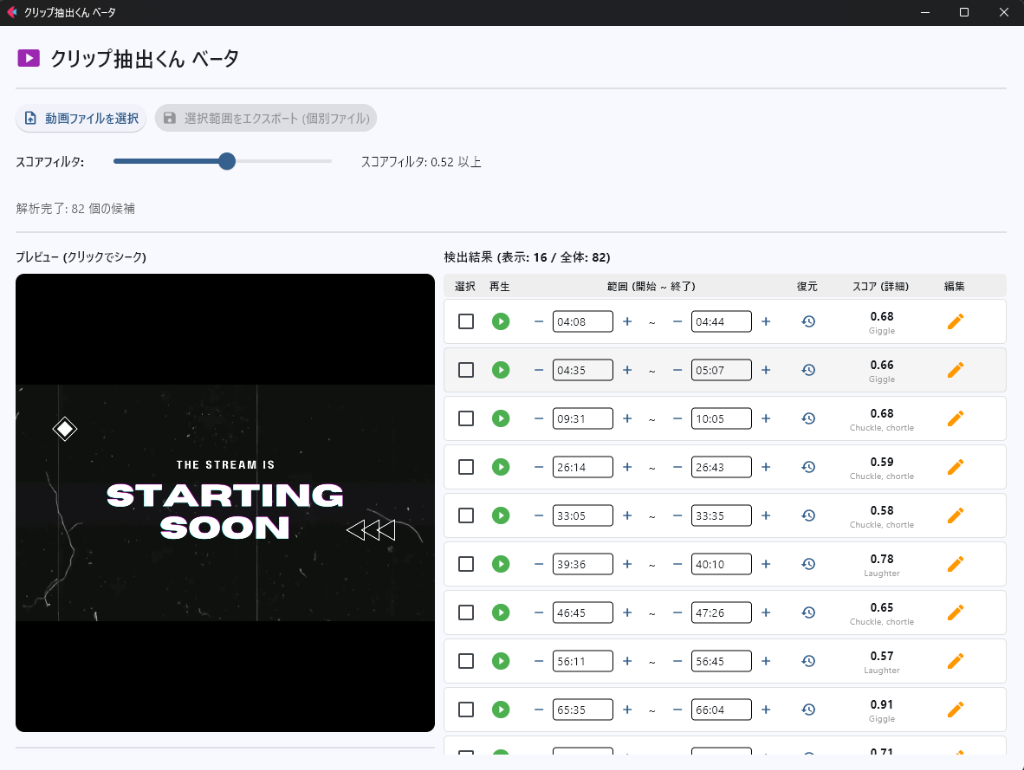Viewport: 1024px width, 770px height.
Task: Play the clip starting at 39:36
Action: 501,564
